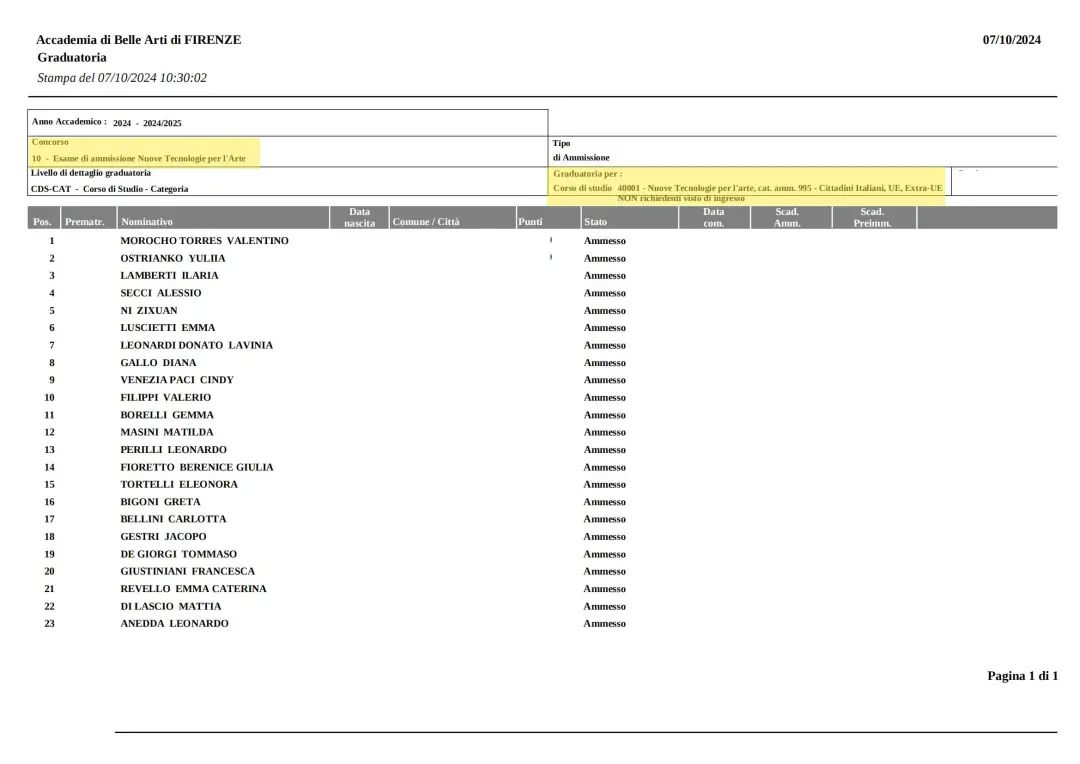Click the Scad. Preimm. column header
This screenshot has width=1080, height=764.
pyautogui.click(x=872, y=217)
